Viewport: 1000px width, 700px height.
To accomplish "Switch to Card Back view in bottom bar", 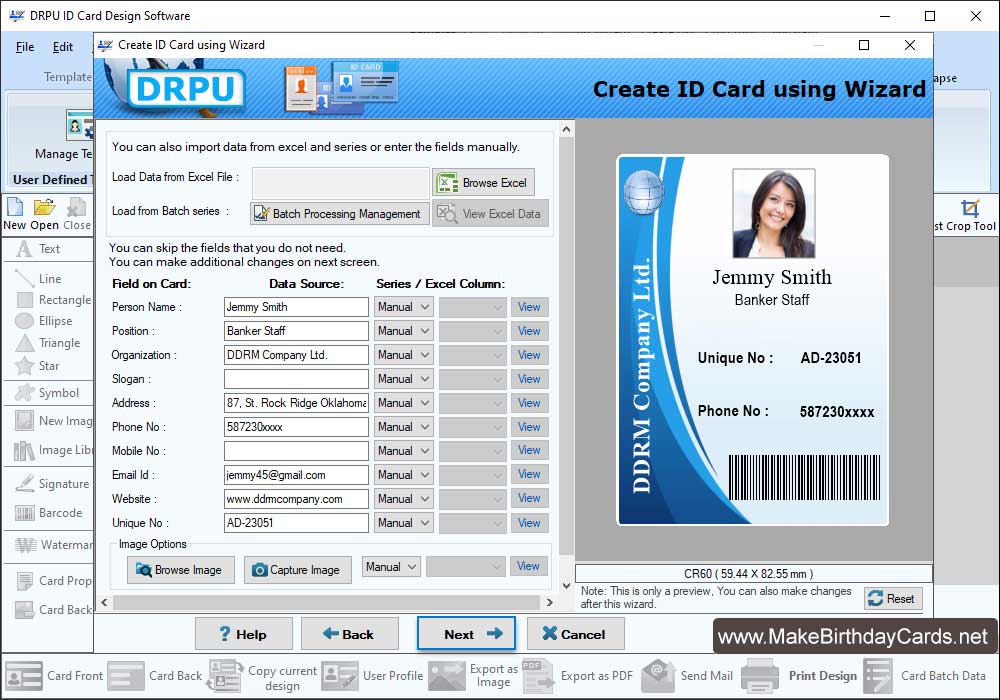I will click(x=154, y=676).
